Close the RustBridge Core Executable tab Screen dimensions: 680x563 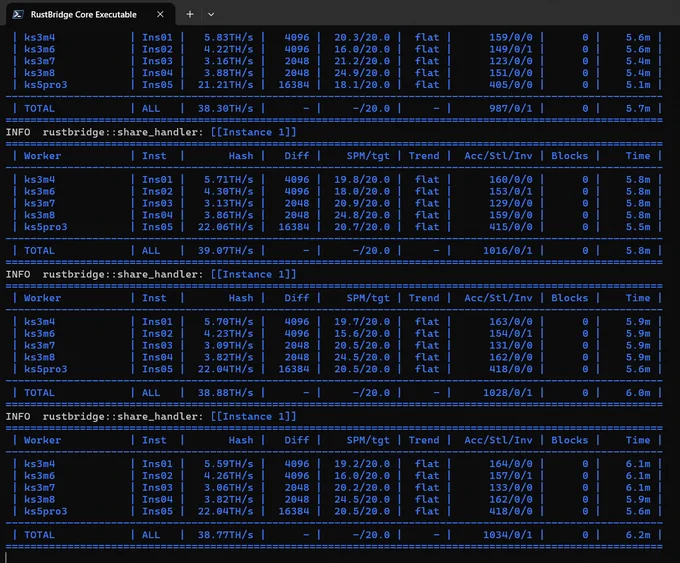[x=160, y=14]
